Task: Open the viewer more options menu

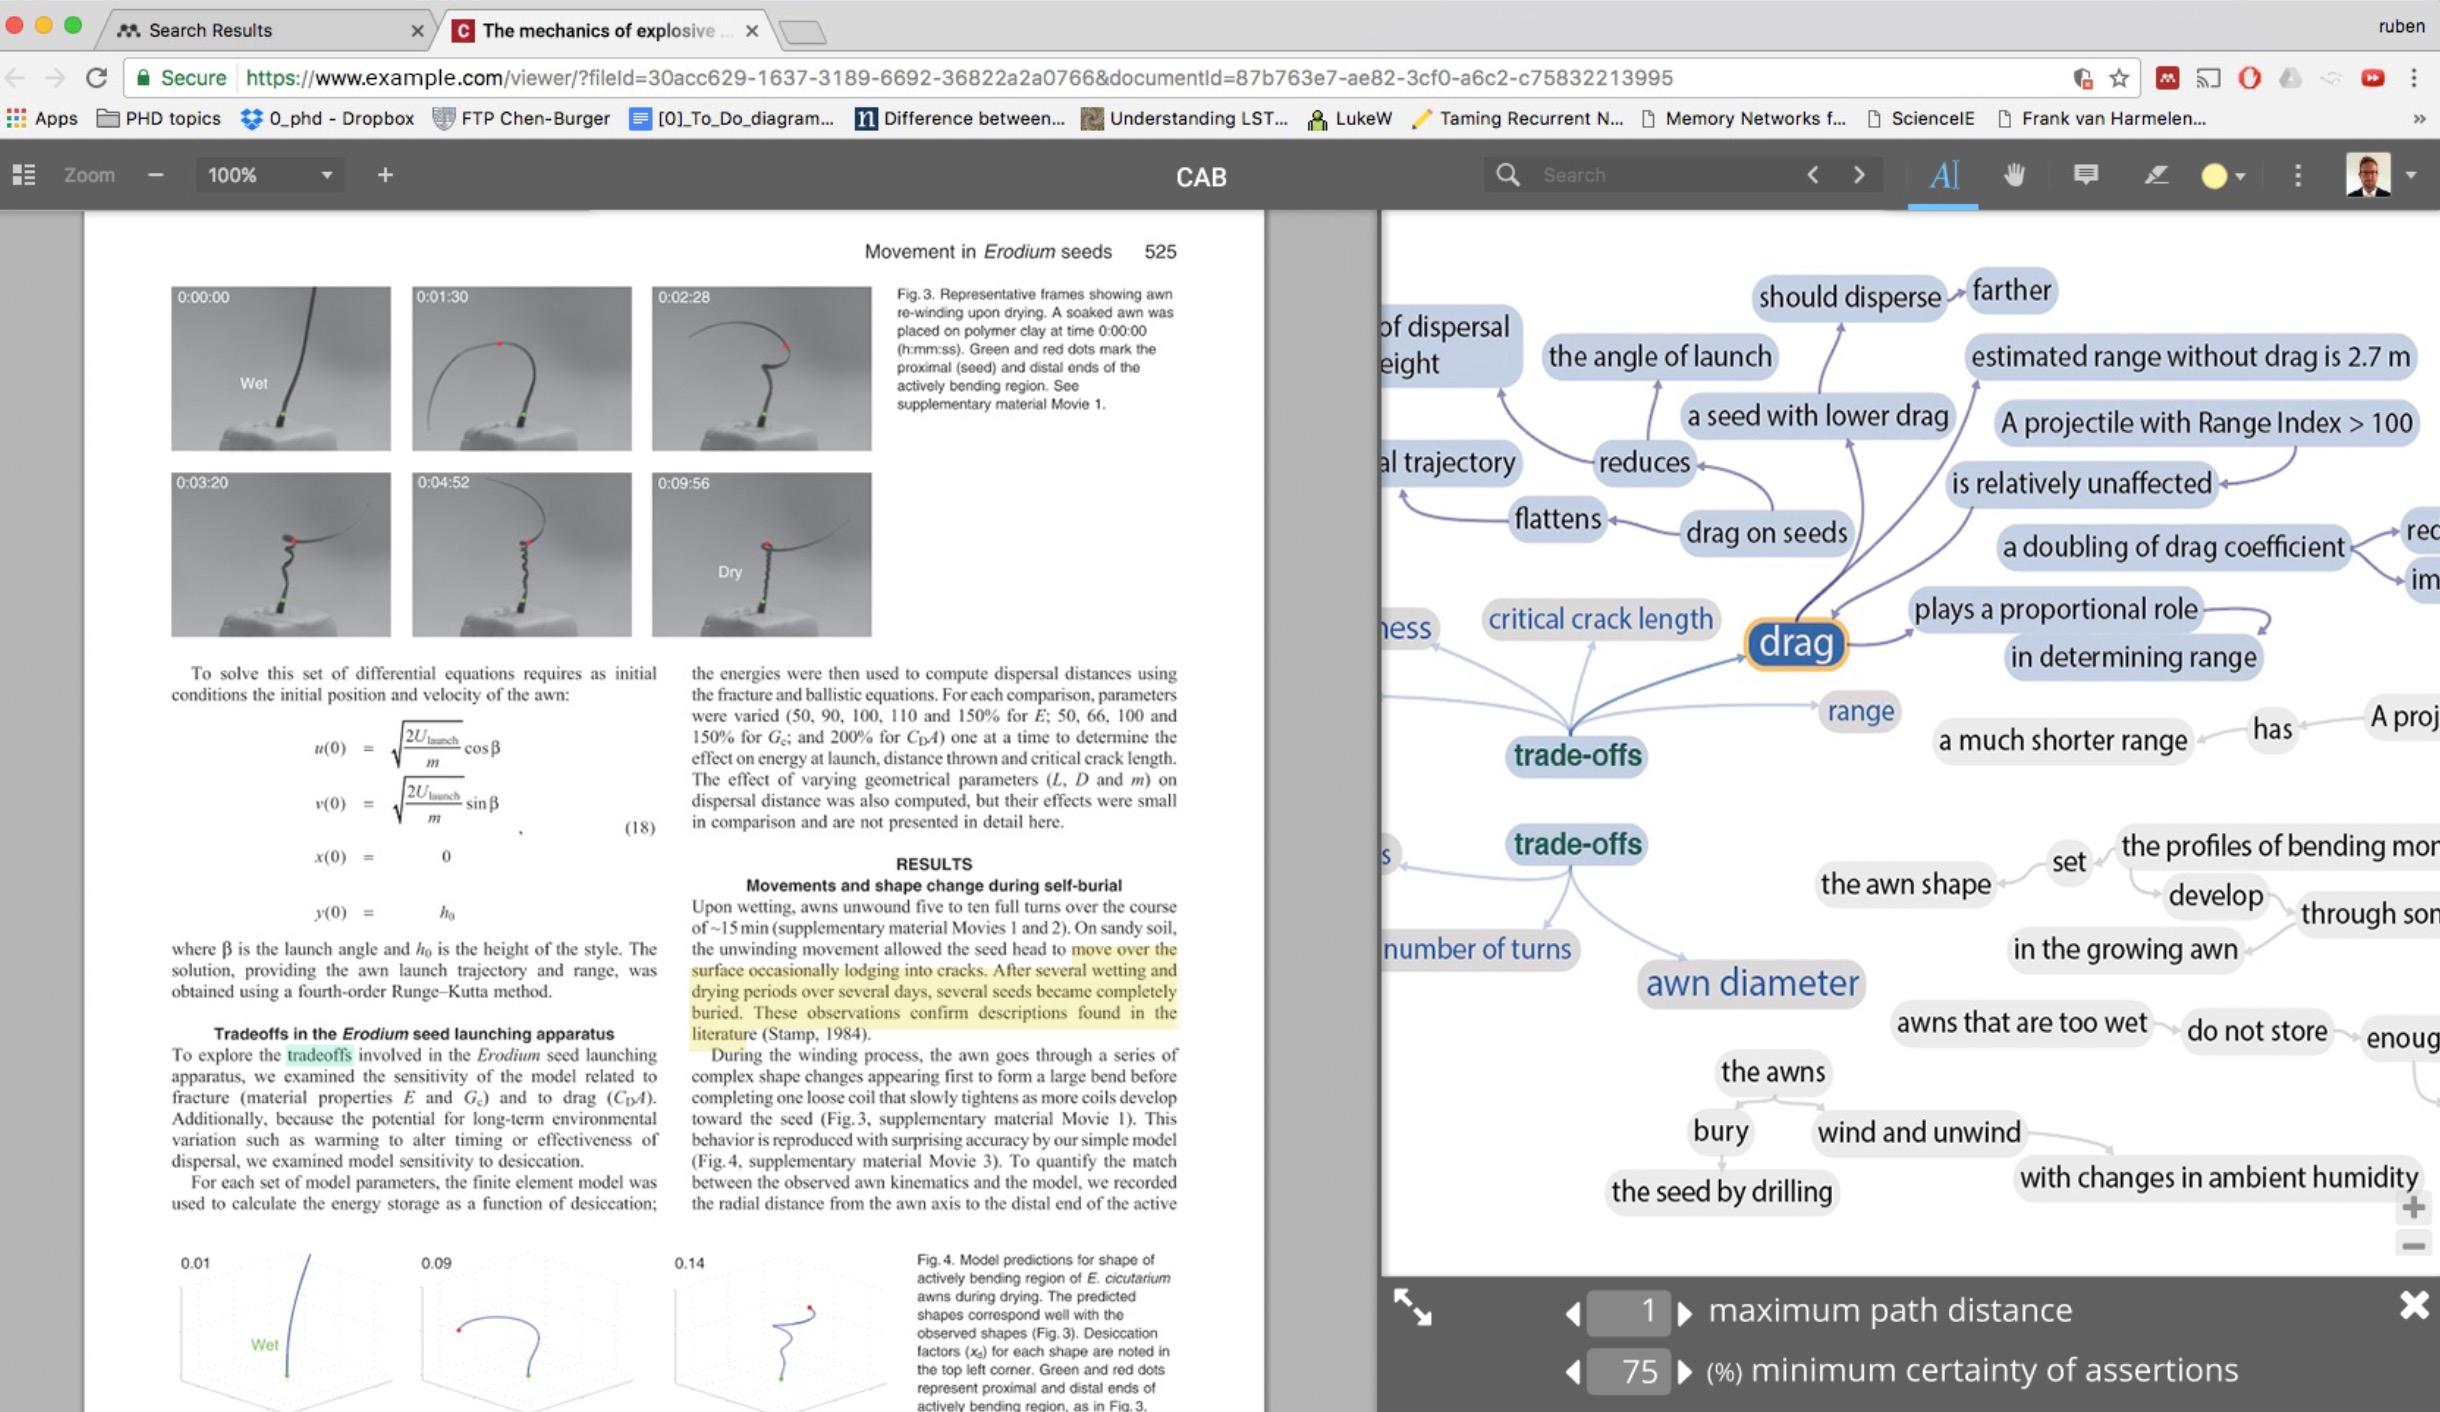Action: pos(2297,175)
